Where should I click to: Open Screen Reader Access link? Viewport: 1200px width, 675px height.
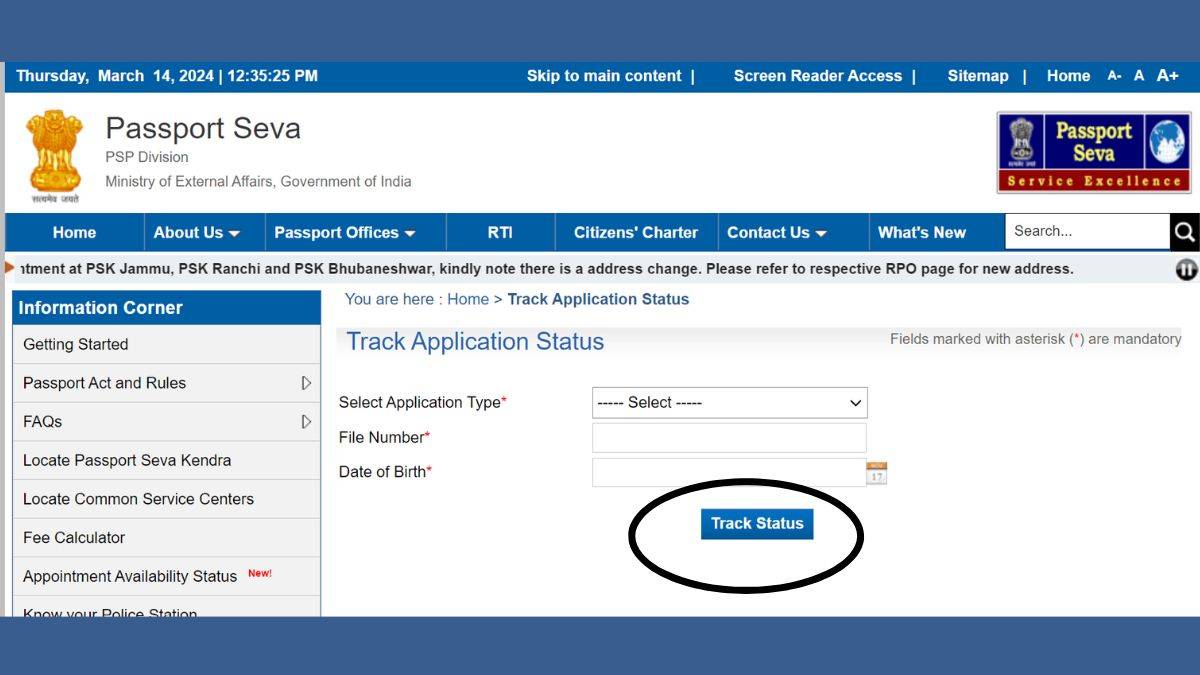coord(818,76)
